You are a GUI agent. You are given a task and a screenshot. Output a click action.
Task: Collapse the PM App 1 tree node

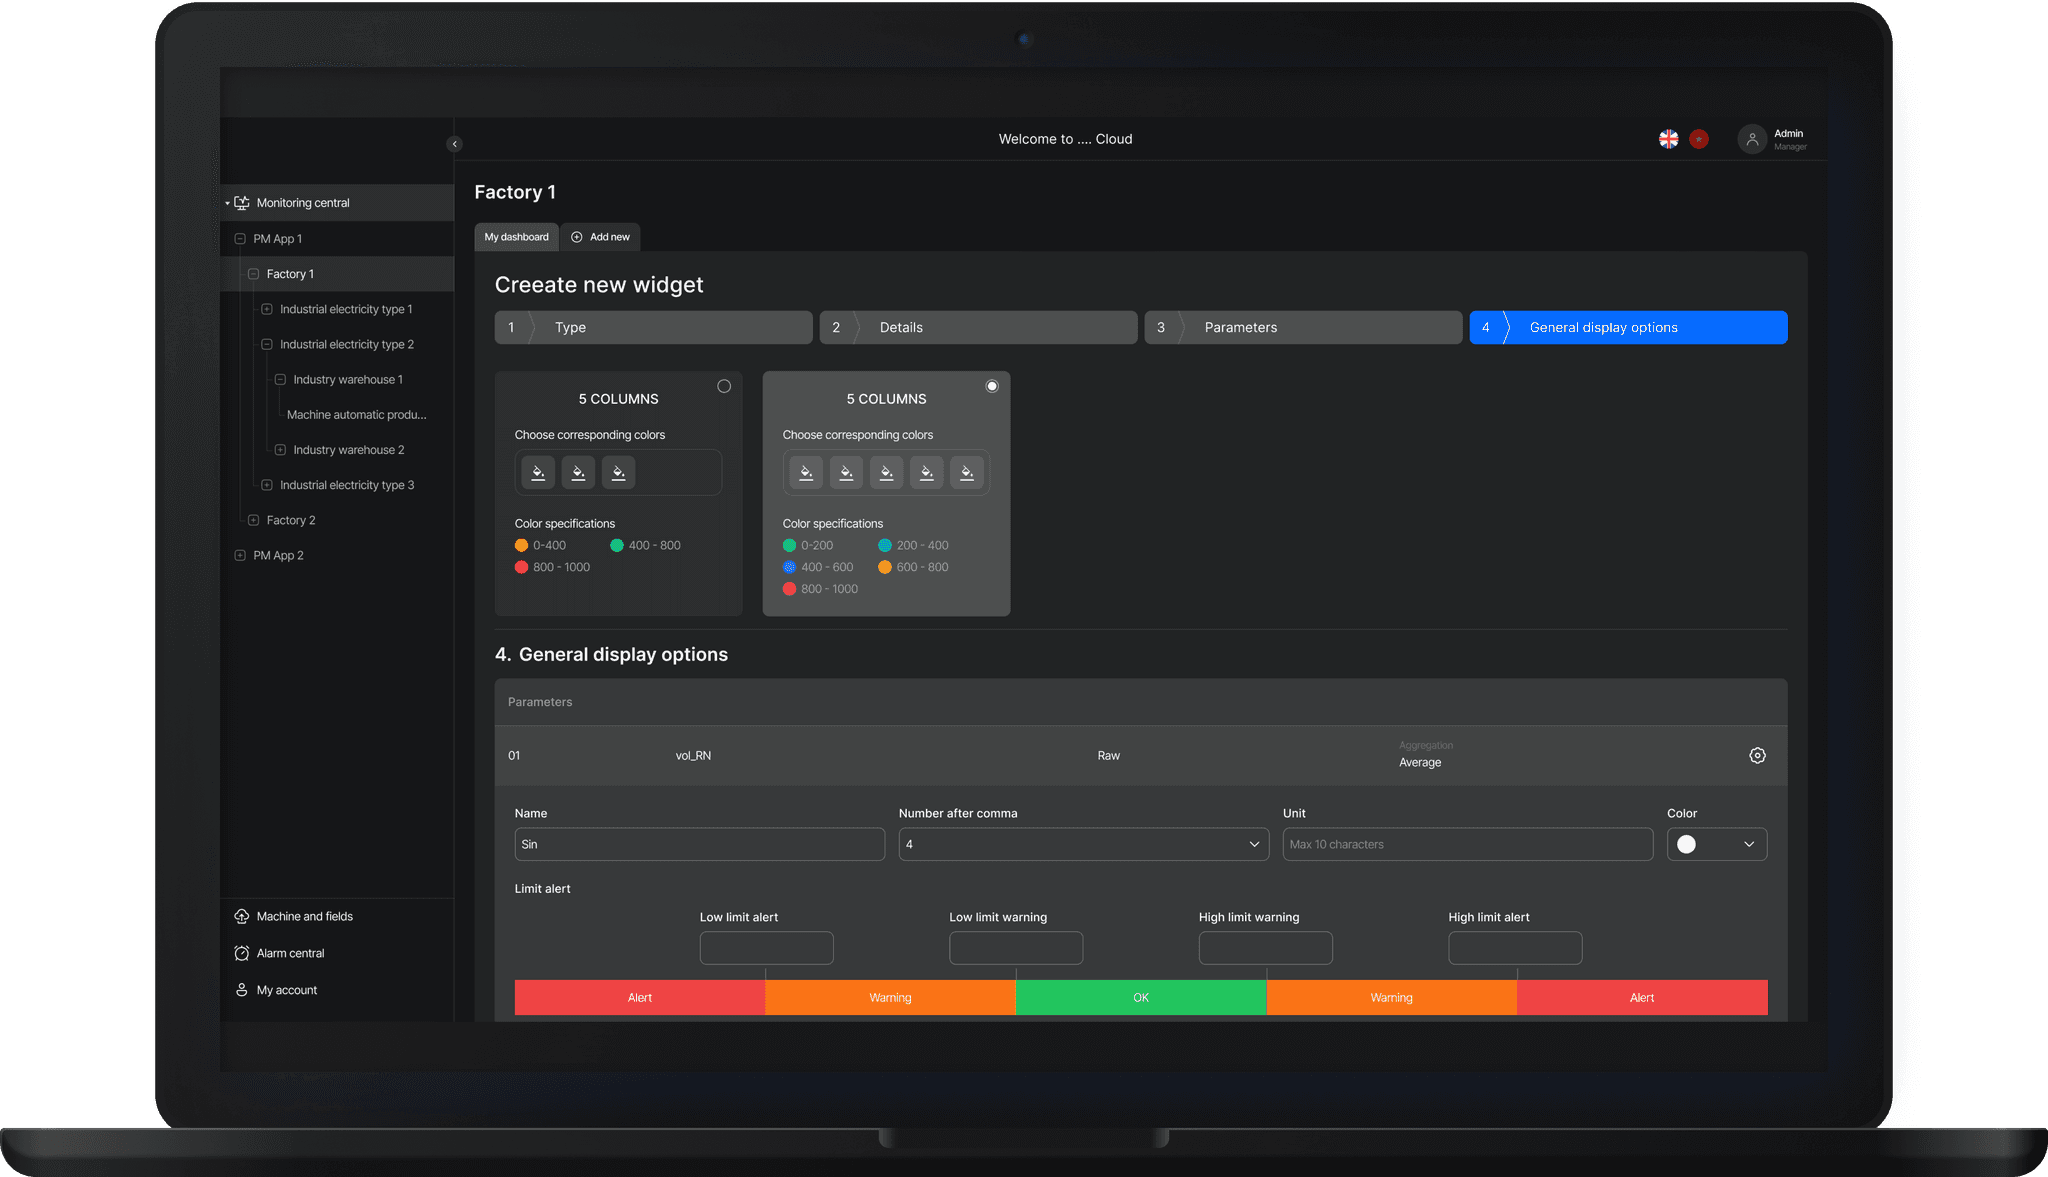coord(240,239)
